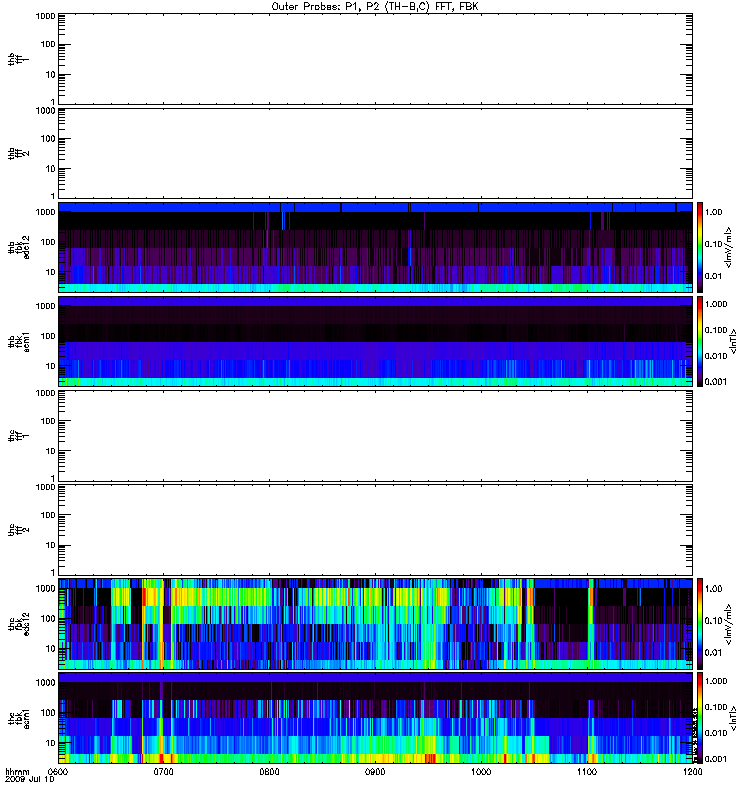Click the 0.001 value on thb scm1 color bar
Screen dimensions: 750x800
716,382
